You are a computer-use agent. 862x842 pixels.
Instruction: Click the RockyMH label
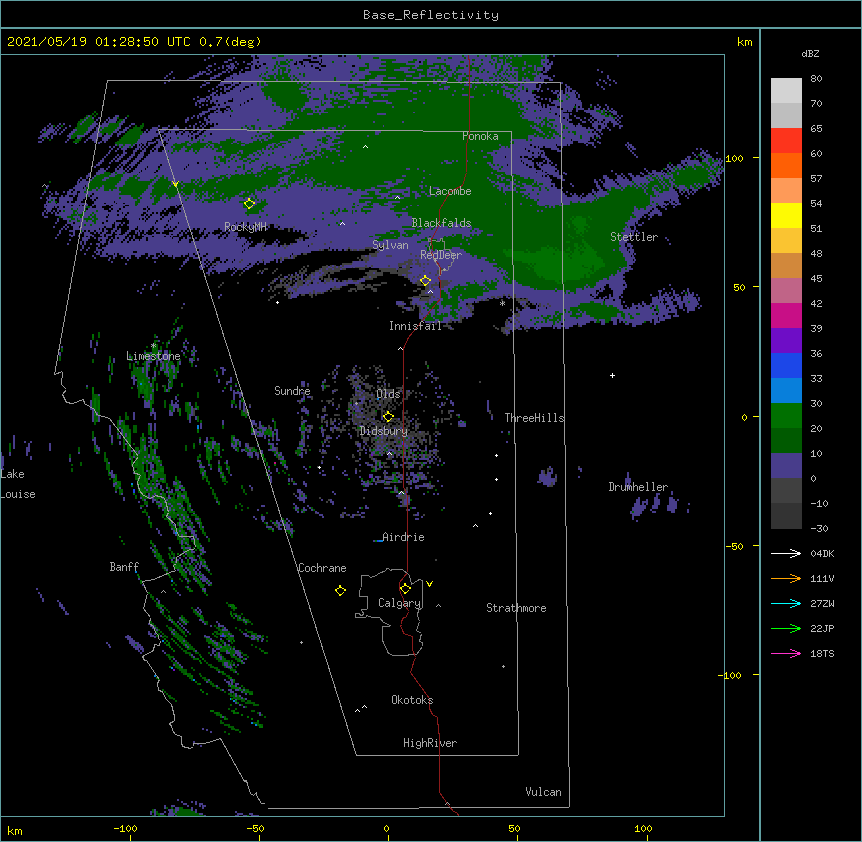(245, 227)
